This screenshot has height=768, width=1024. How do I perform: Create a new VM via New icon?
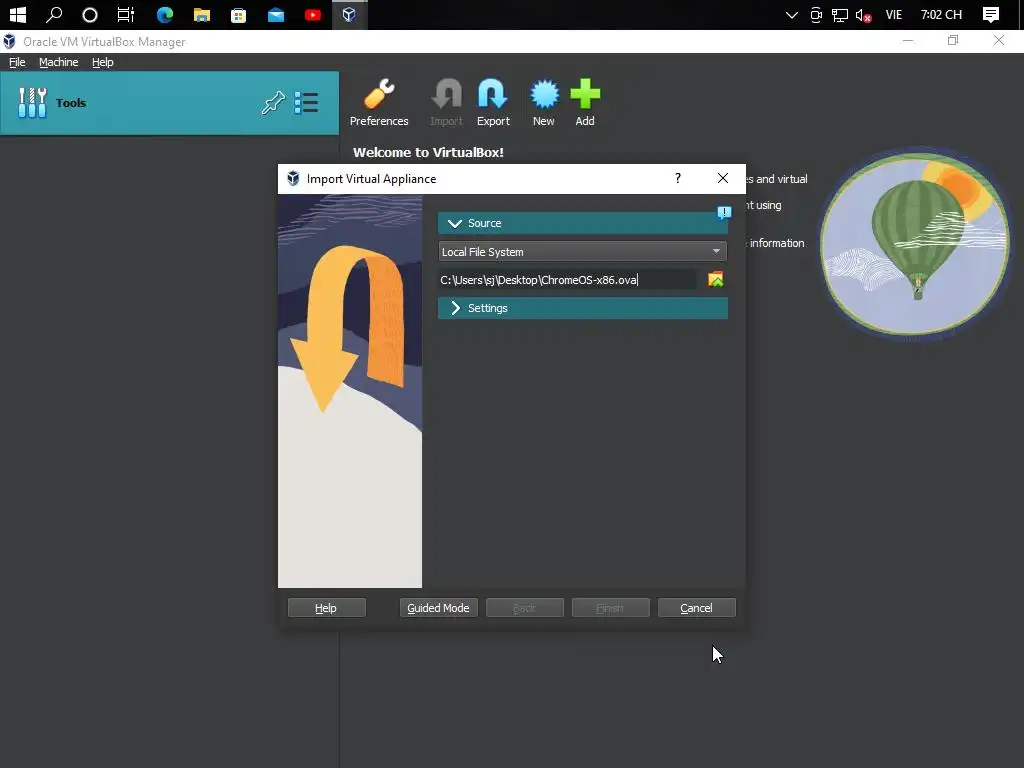coord(543,103)
